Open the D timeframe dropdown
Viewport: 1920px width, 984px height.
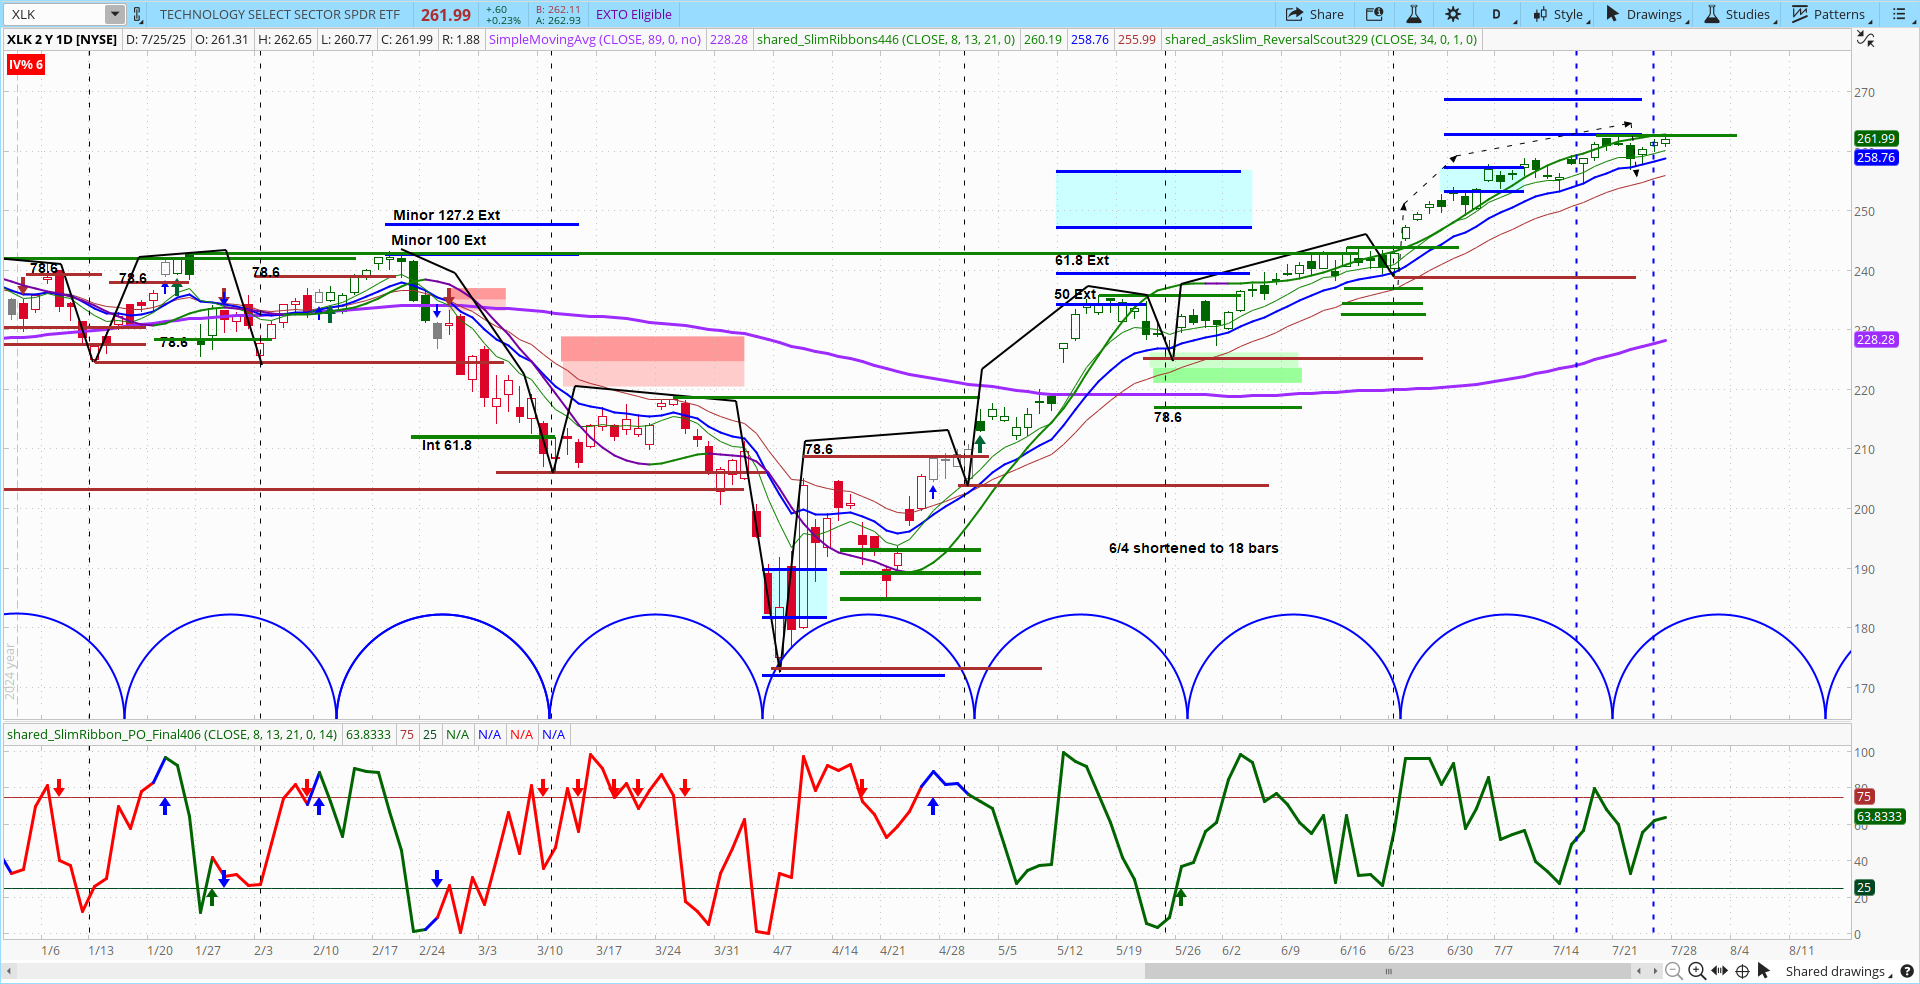click(1499, 14)
